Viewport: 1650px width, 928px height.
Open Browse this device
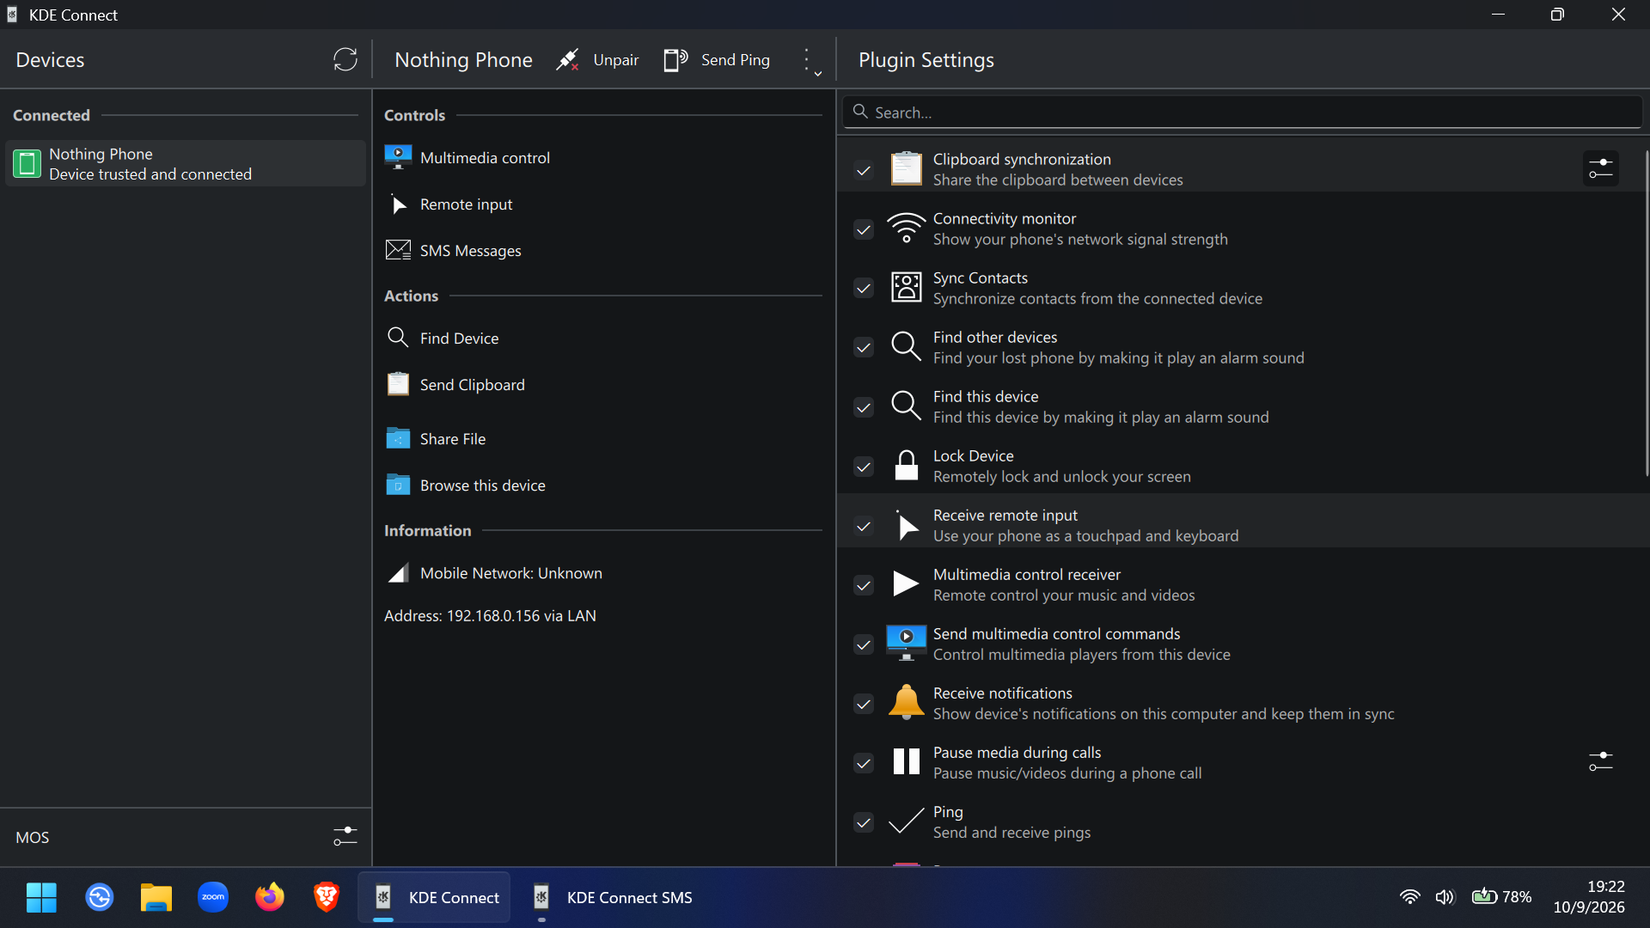coord(603,485)
